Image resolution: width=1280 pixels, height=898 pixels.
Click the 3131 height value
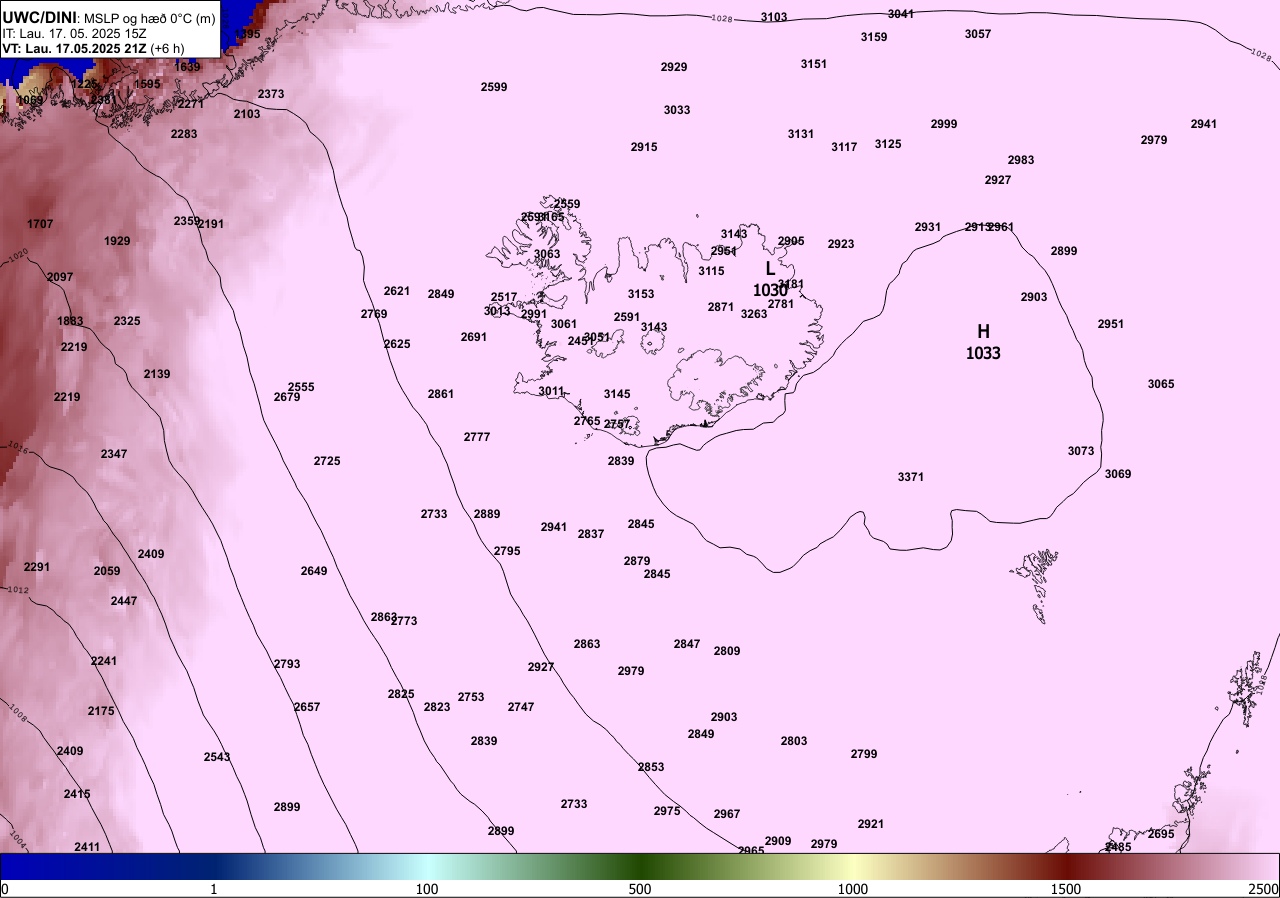tap(801, 134)
